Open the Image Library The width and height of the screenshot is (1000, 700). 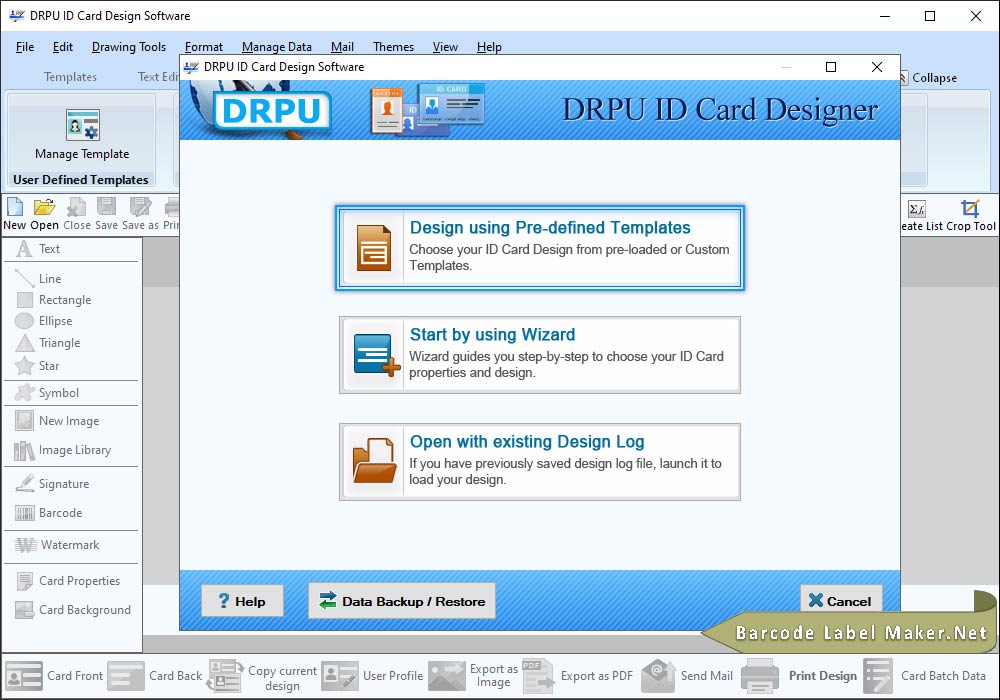pyautogui.click(x=63, y=450)
